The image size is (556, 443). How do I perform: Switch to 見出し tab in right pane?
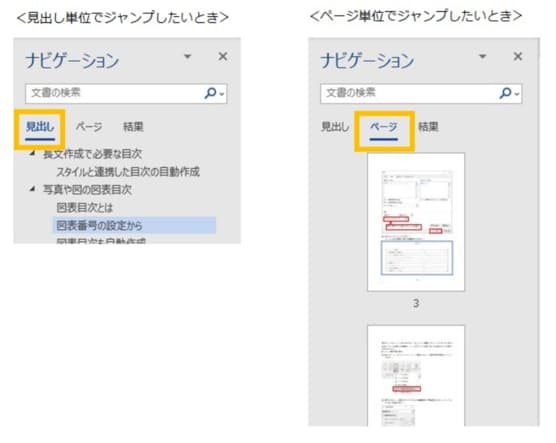click(335, 127)
